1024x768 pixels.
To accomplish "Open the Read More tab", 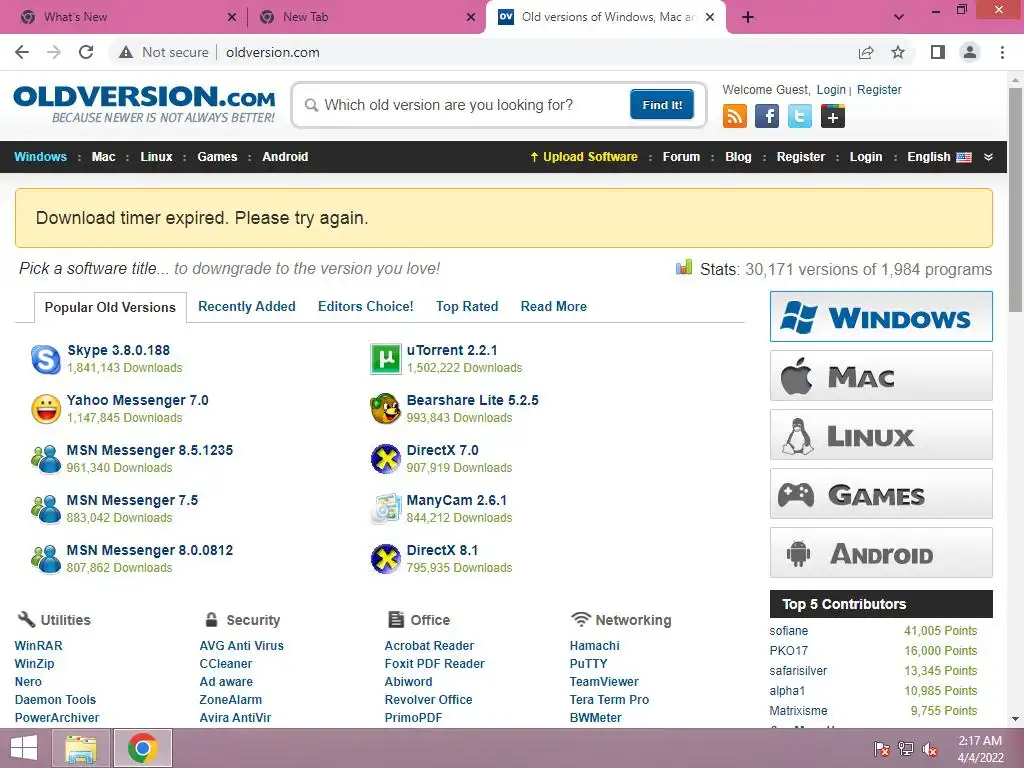I will coord(553,306).
